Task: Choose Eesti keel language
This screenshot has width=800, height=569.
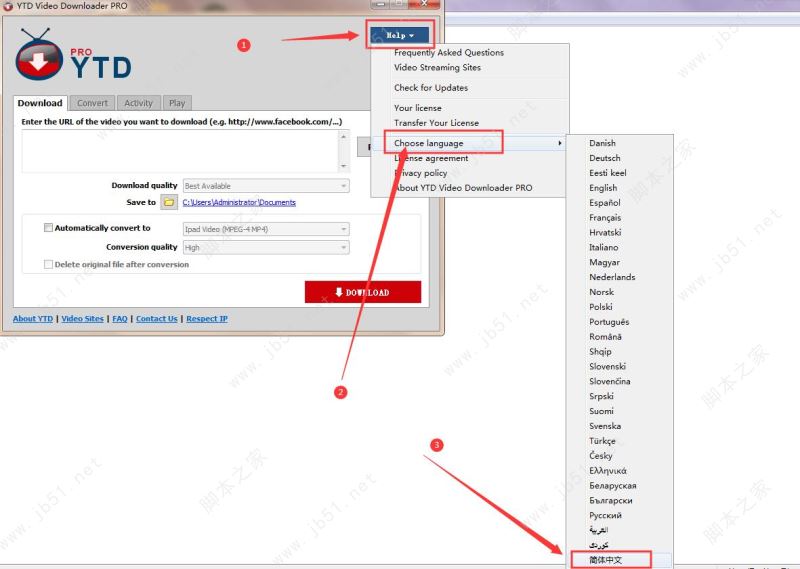Action: (619, 173)
